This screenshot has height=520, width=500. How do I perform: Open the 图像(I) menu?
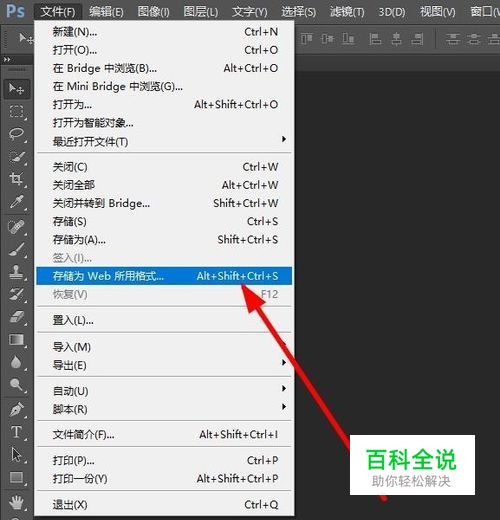pyautogui.click(x=154, y=12)
